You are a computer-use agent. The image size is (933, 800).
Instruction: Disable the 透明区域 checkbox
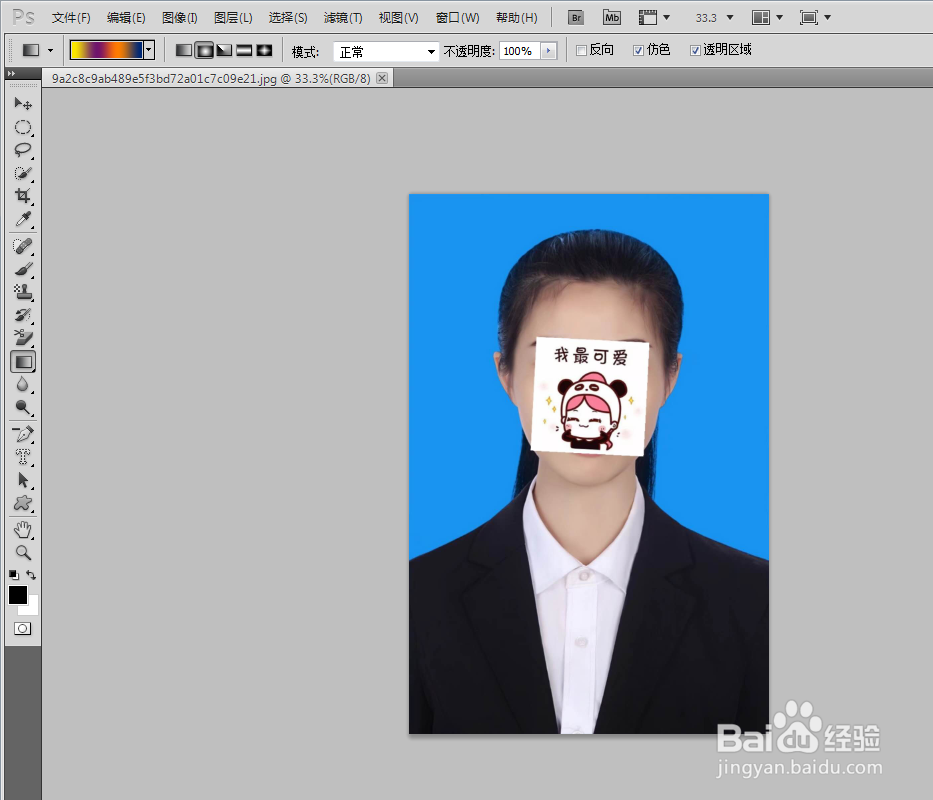click(695, 49)
